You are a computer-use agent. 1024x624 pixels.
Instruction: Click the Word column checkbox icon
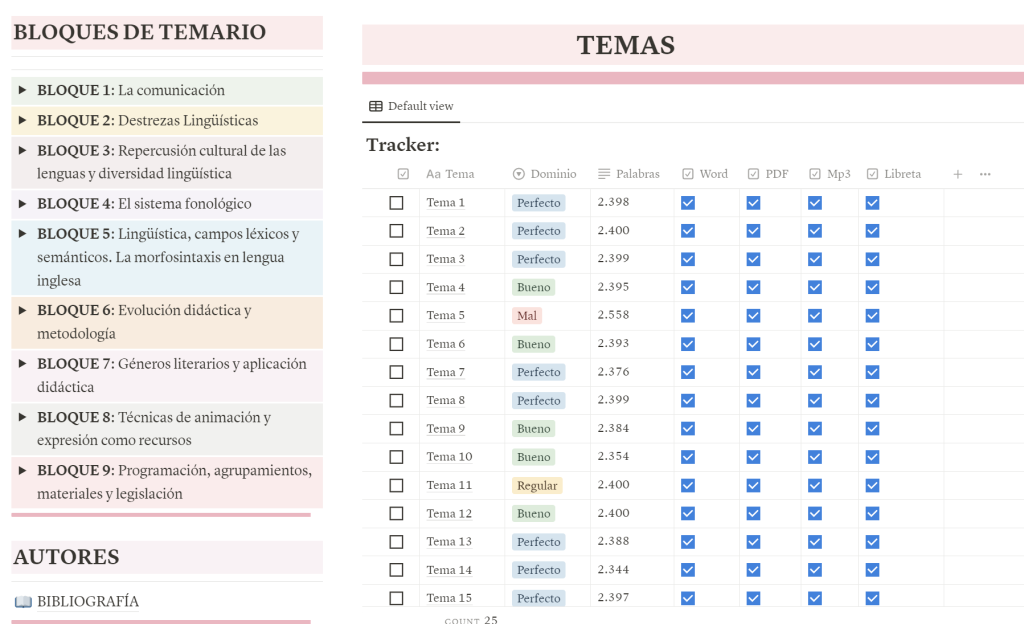tap(688, 174)
